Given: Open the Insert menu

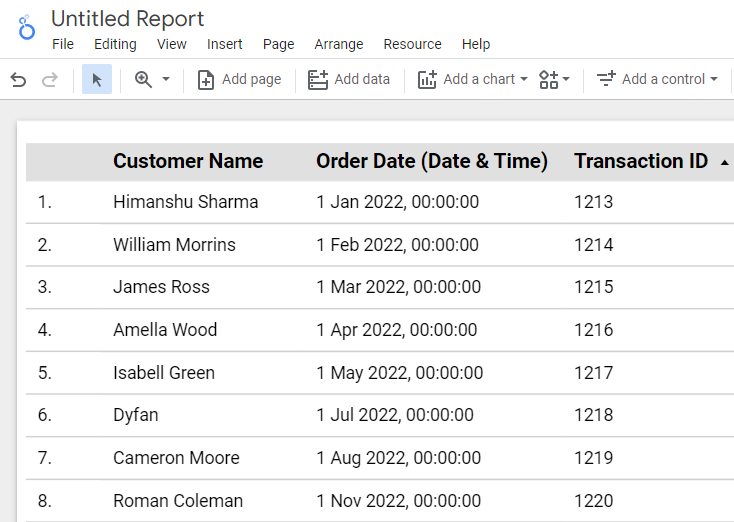Looking at the screenshot, I should click(224, 44).
